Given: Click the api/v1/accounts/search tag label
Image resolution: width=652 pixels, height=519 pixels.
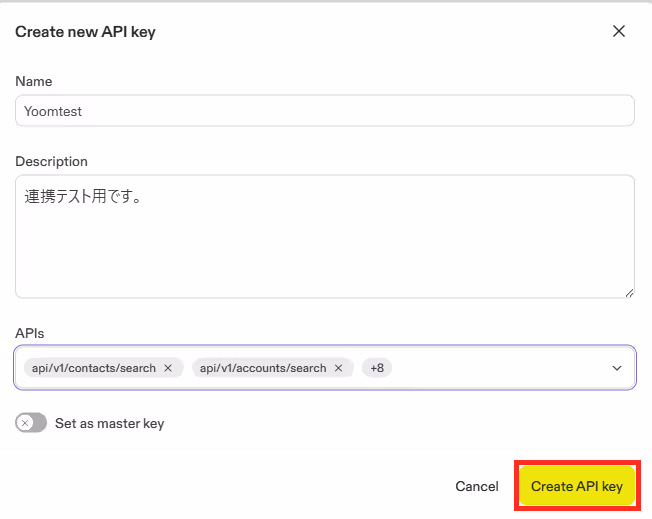Looking at the screenshot, I should coord(263,368).
